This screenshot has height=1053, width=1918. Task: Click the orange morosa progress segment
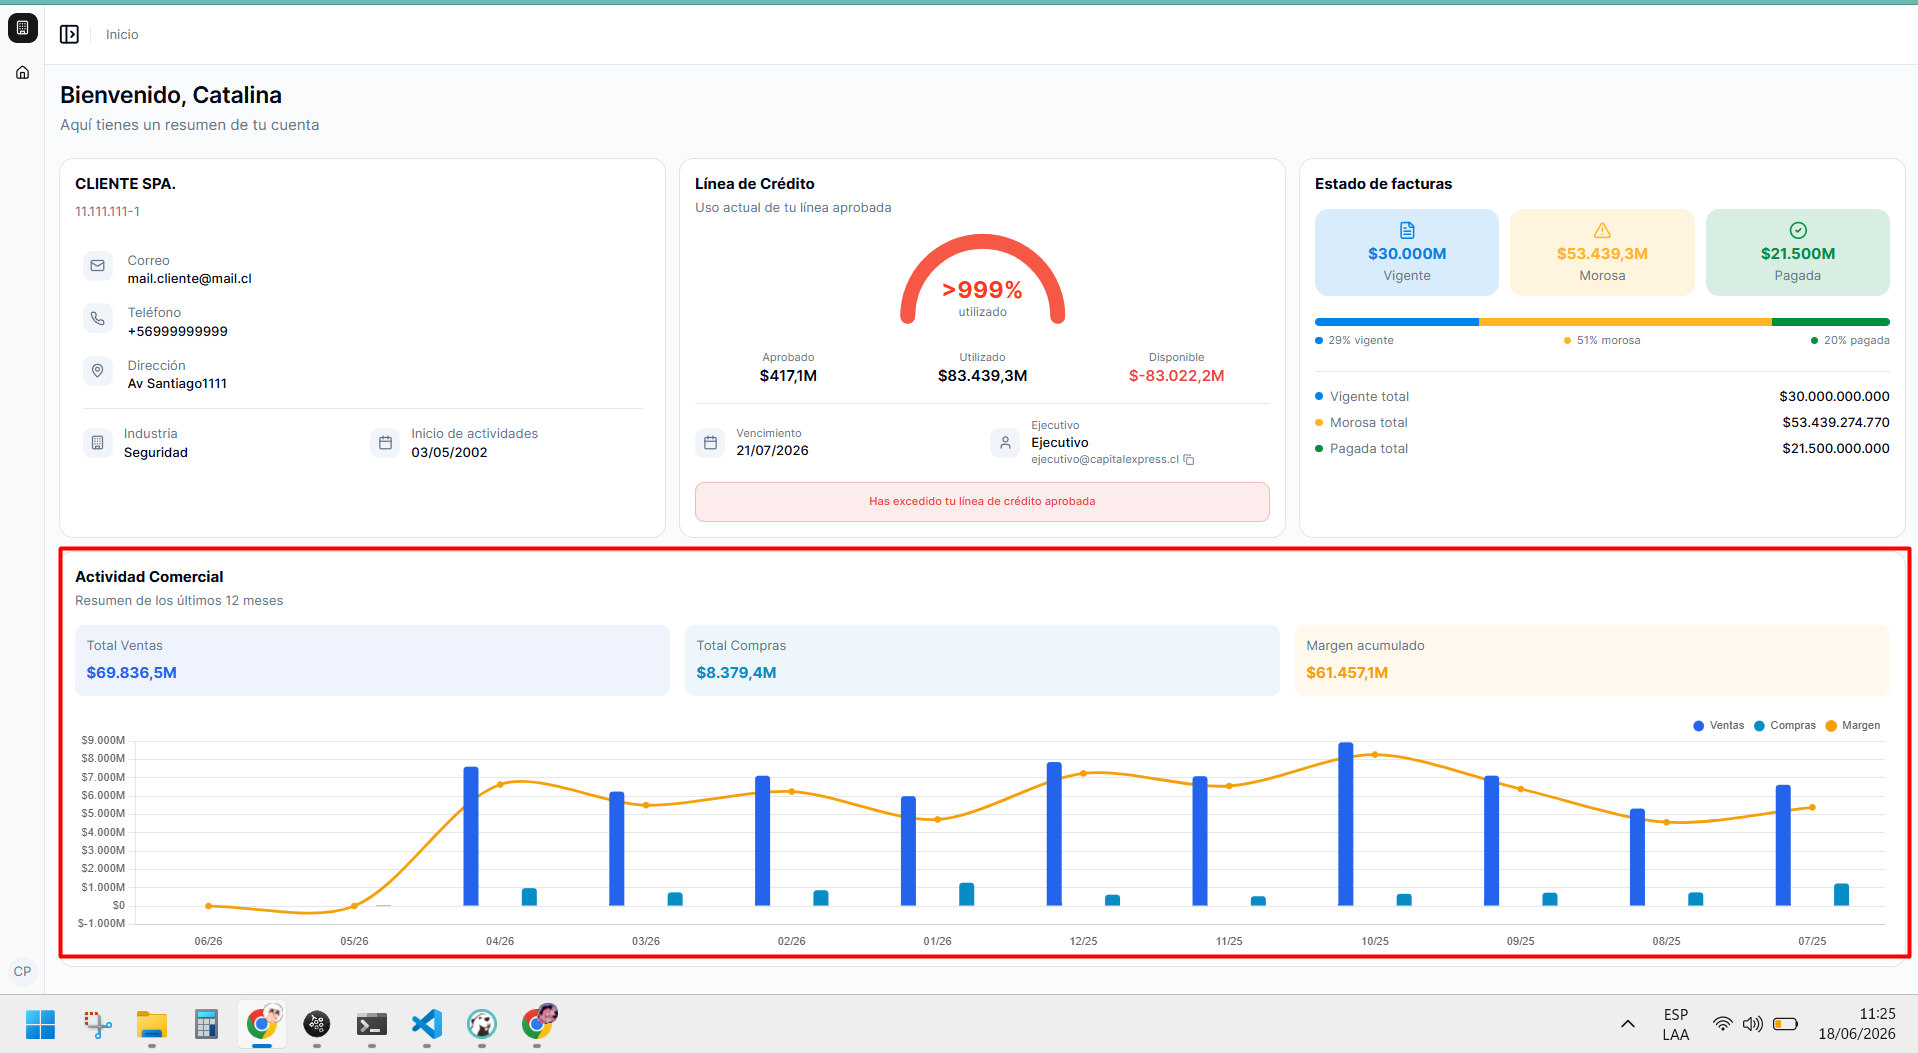click(1625, 322)
